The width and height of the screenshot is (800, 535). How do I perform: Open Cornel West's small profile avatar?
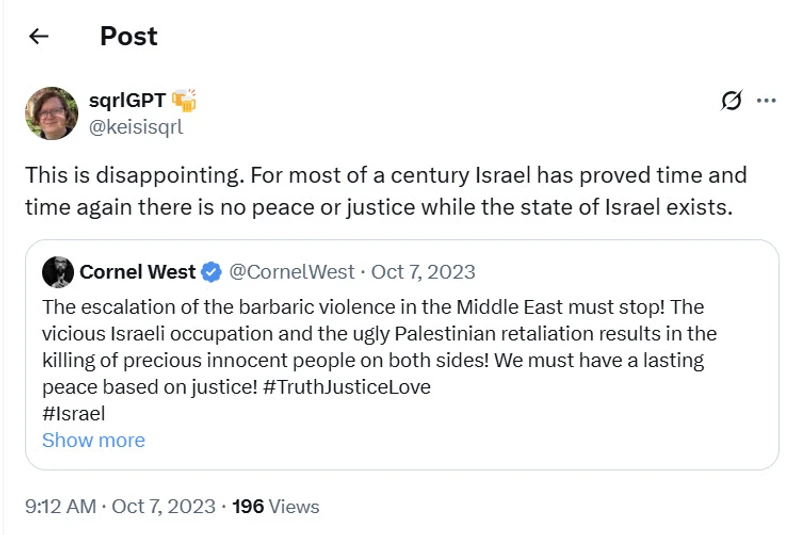[x=58, y=272]
